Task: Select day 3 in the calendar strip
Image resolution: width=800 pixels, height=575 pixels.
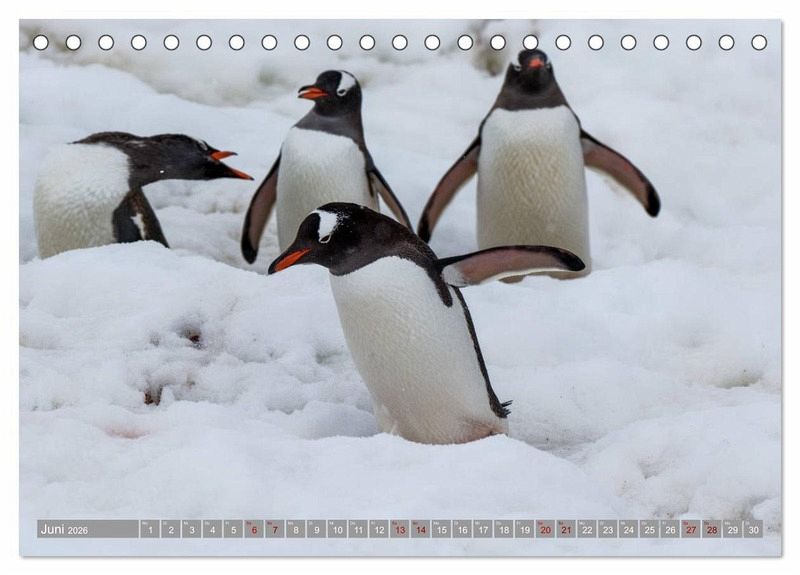Action: [192, 529]
